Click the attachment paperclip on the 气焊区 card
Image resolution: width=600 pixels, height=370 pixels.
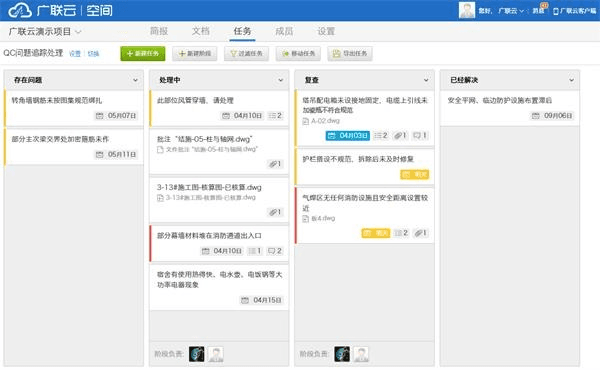pyautogui.click(x=419, y=233)
